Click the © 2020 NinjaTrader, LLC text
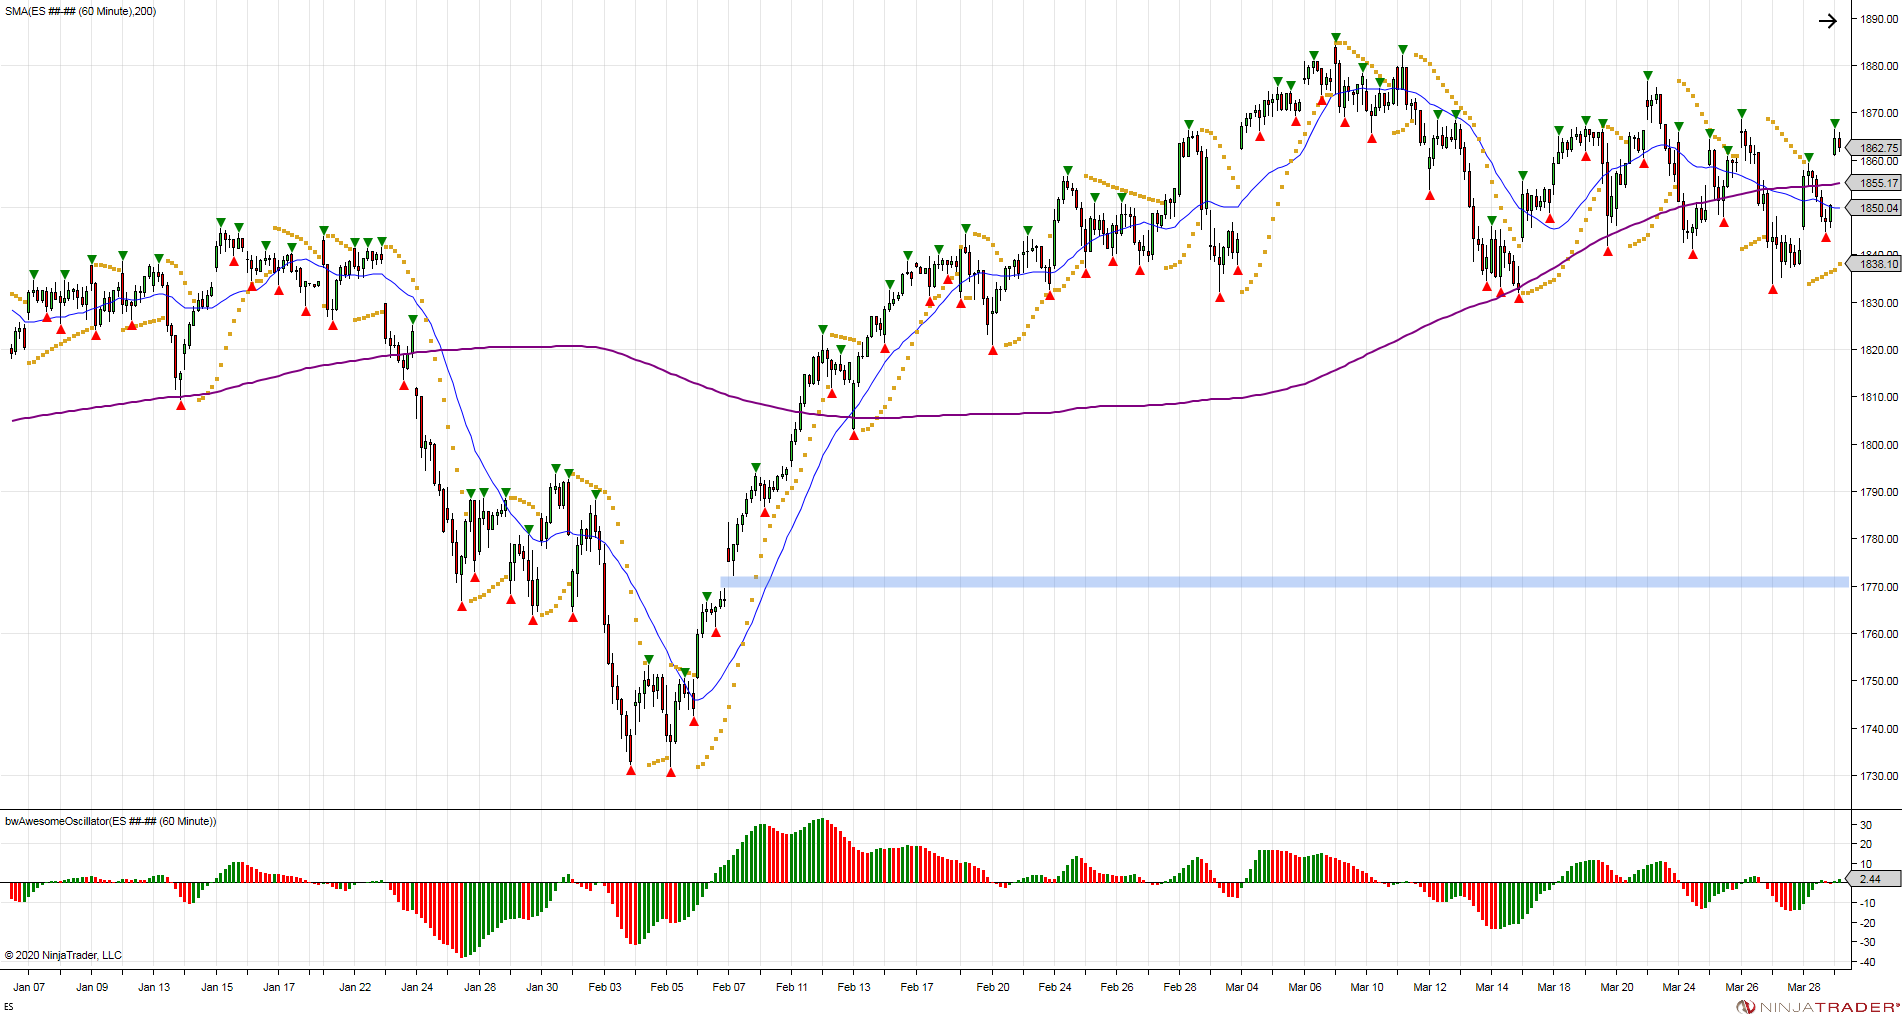Image resolution: width=1902 pixels, height=1016 pixels. coord(63,955)
